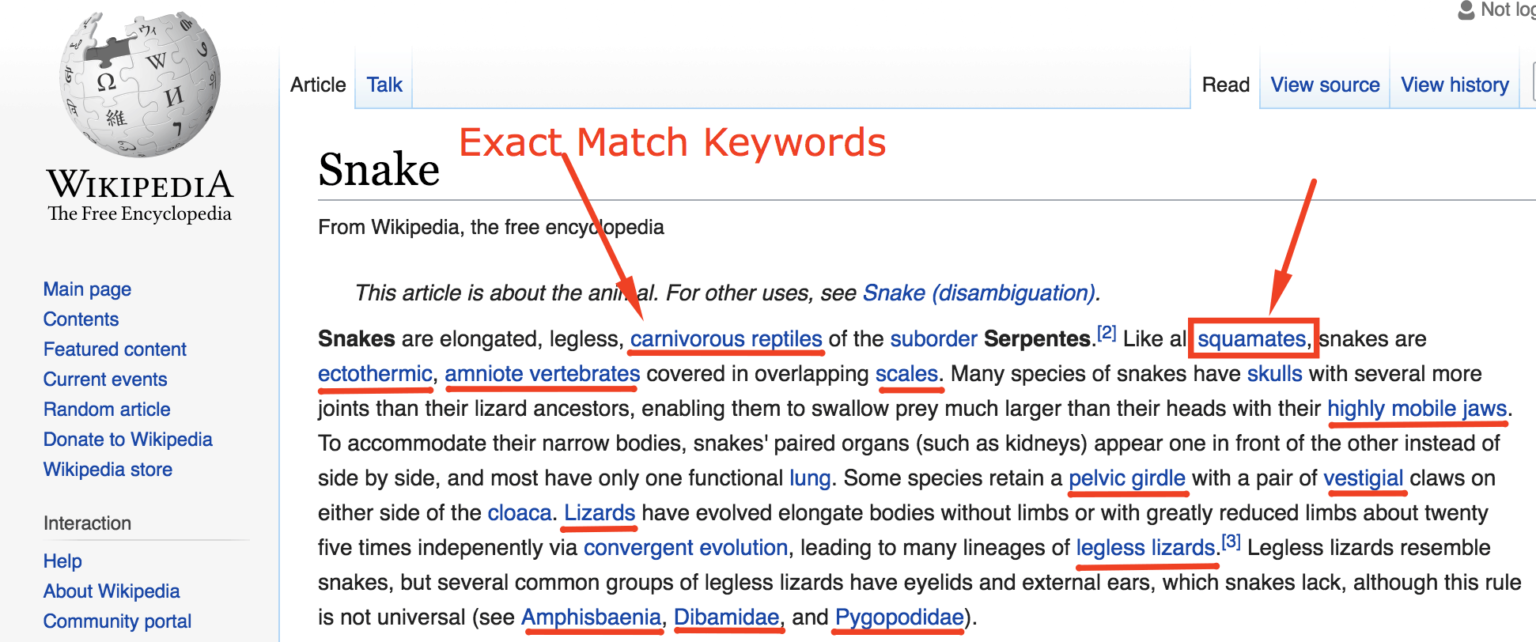This screenshot has height=642, width=1536.
Task: Switch to the Talk tab
Action: point(384,85)
